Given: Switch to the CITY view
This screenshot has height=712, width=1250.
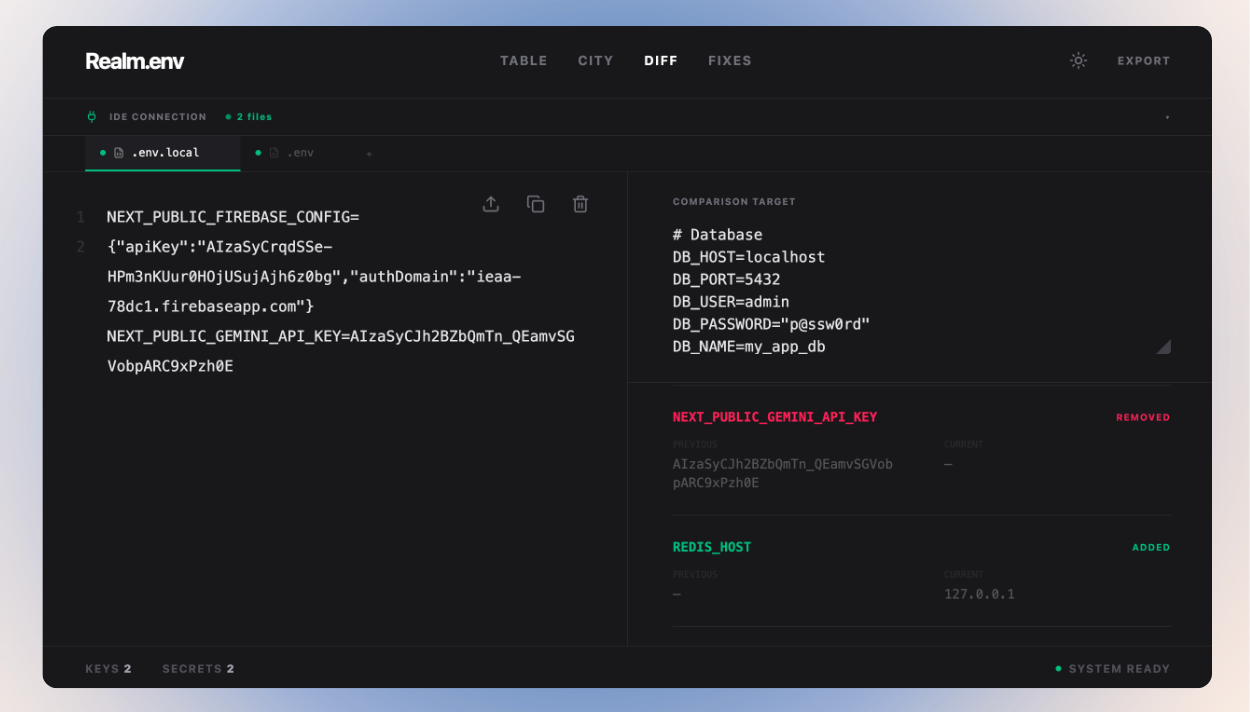Looking at the screenshot, I should pyautogui.click(x=595, y=60).
